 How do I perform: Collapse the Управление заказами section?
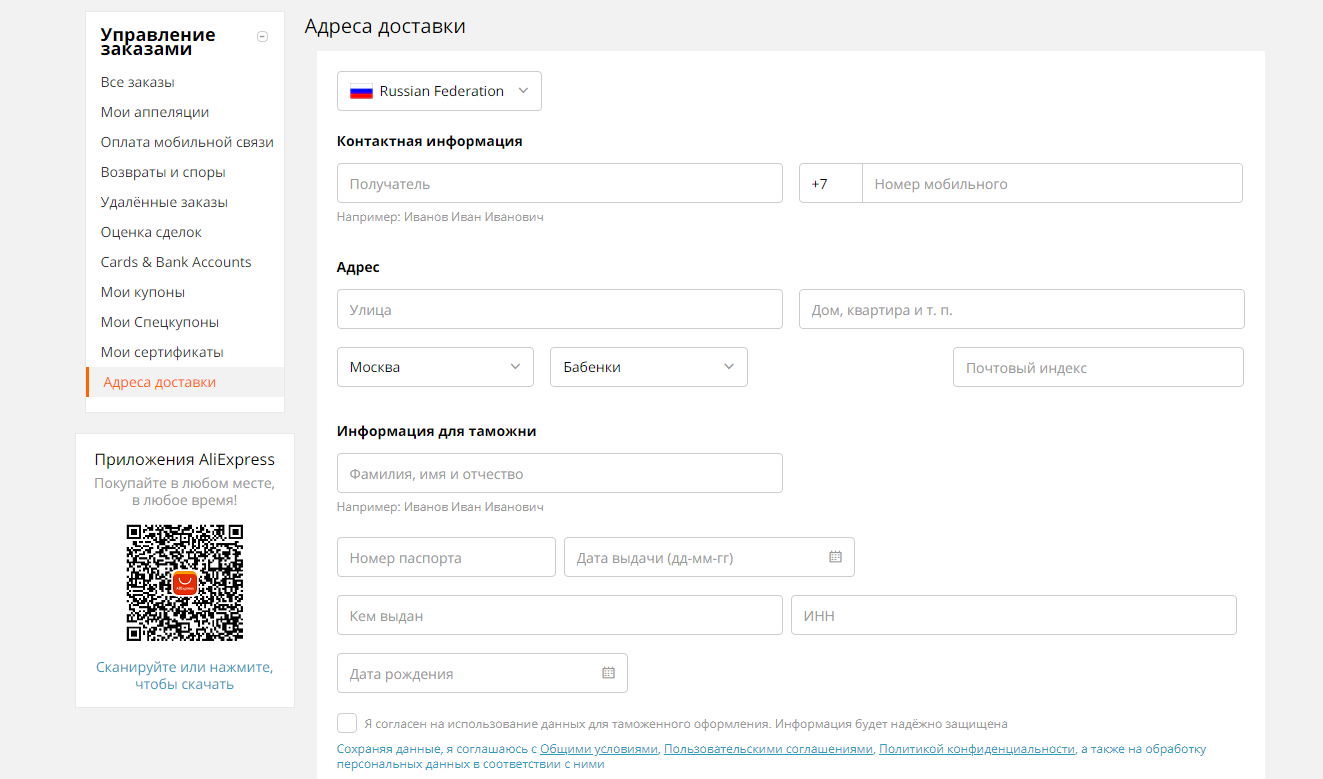pos(262,37)
